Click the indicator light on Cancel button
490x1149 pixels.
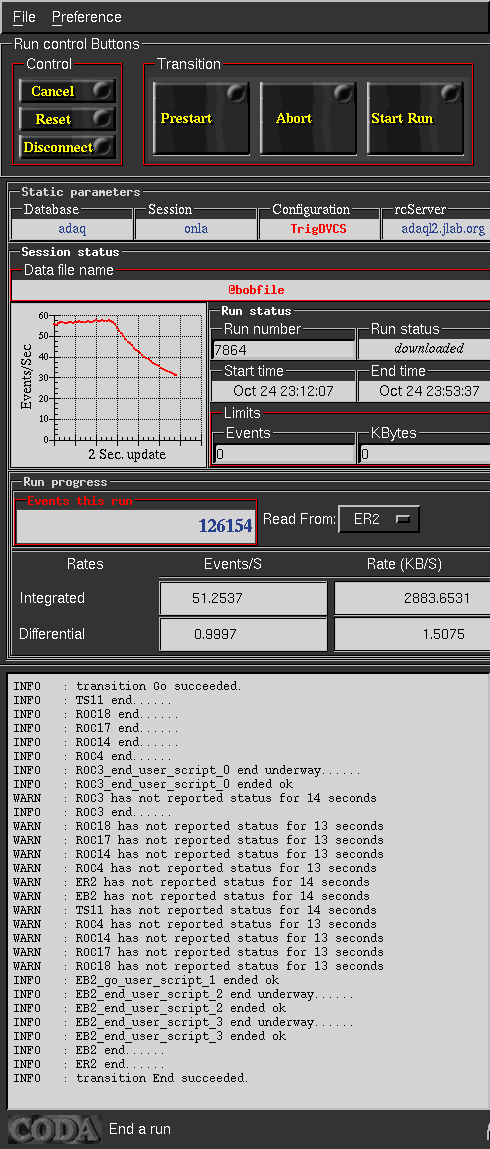coord(103,90)
